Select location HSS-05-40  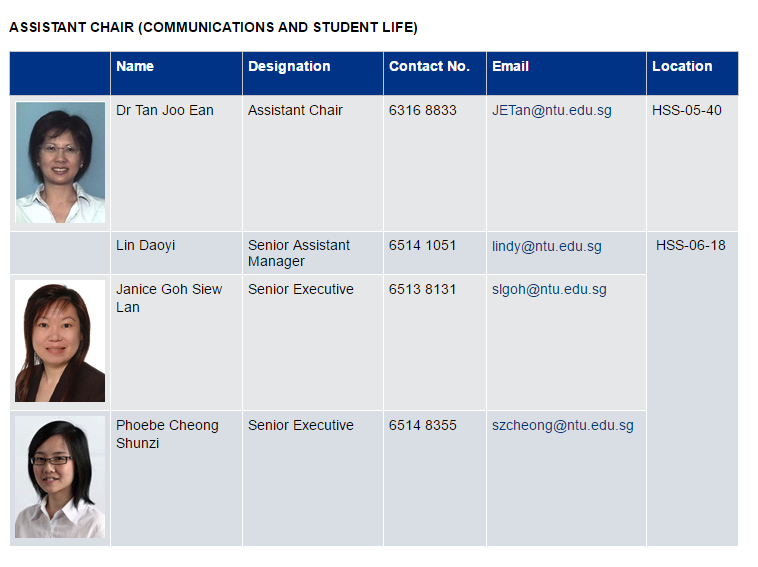click(686, 111)
